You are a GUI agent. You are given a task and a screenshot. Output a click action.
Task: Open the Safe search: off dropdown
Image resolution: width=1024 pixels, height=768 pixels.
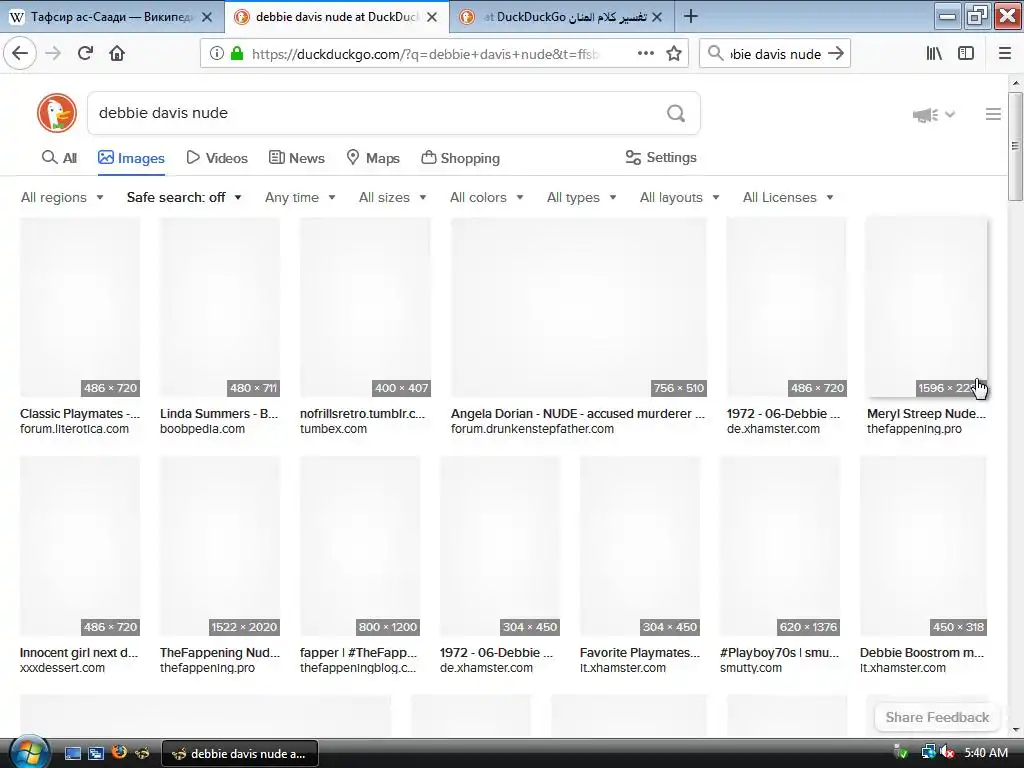click(184, 197)
